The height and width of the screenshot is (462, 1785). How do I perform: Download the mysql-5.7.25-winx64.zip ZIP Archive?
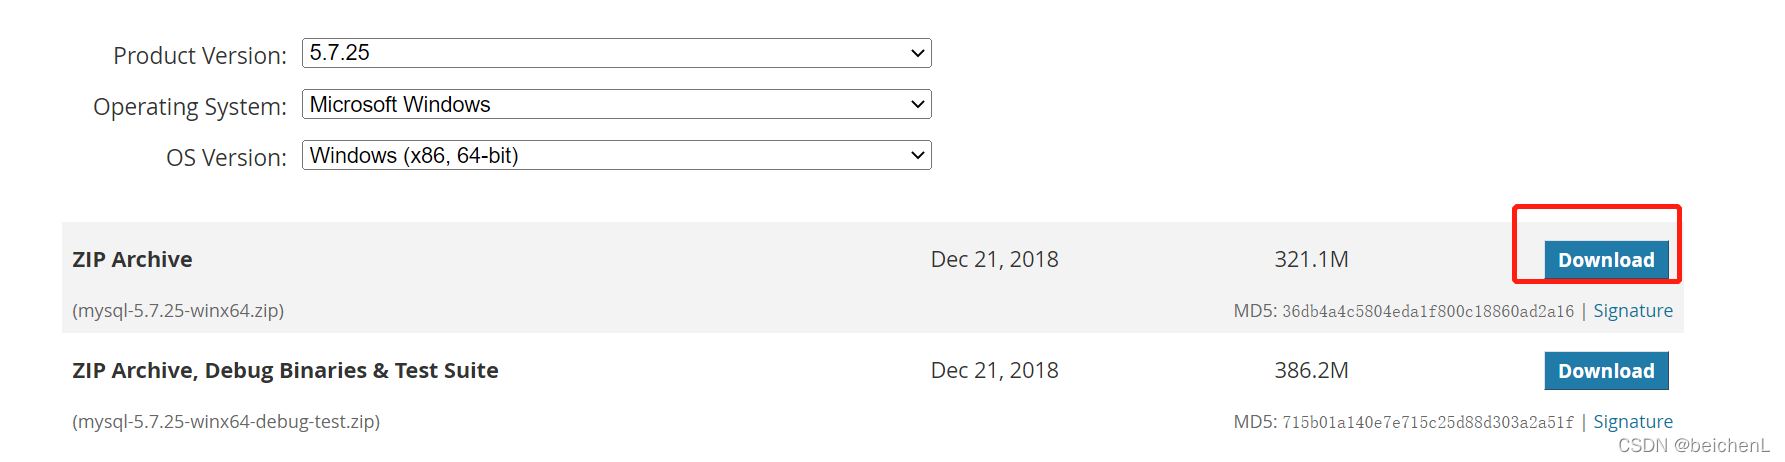(1606, 260)
